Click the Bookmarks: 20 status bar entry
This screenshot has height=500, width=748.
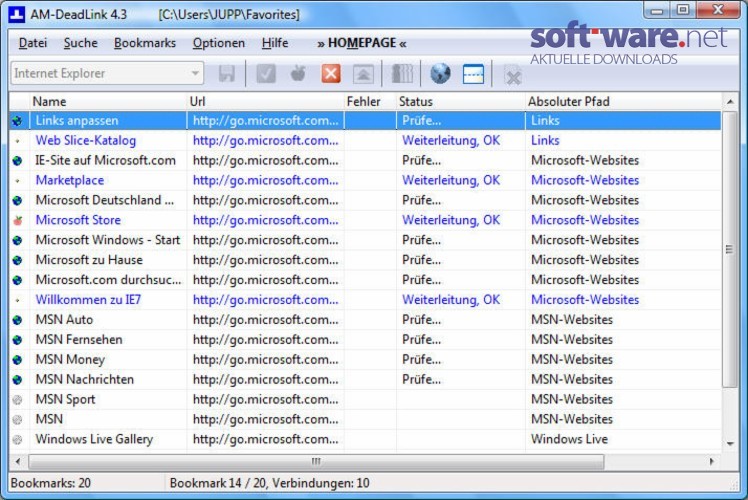point(51,483)
